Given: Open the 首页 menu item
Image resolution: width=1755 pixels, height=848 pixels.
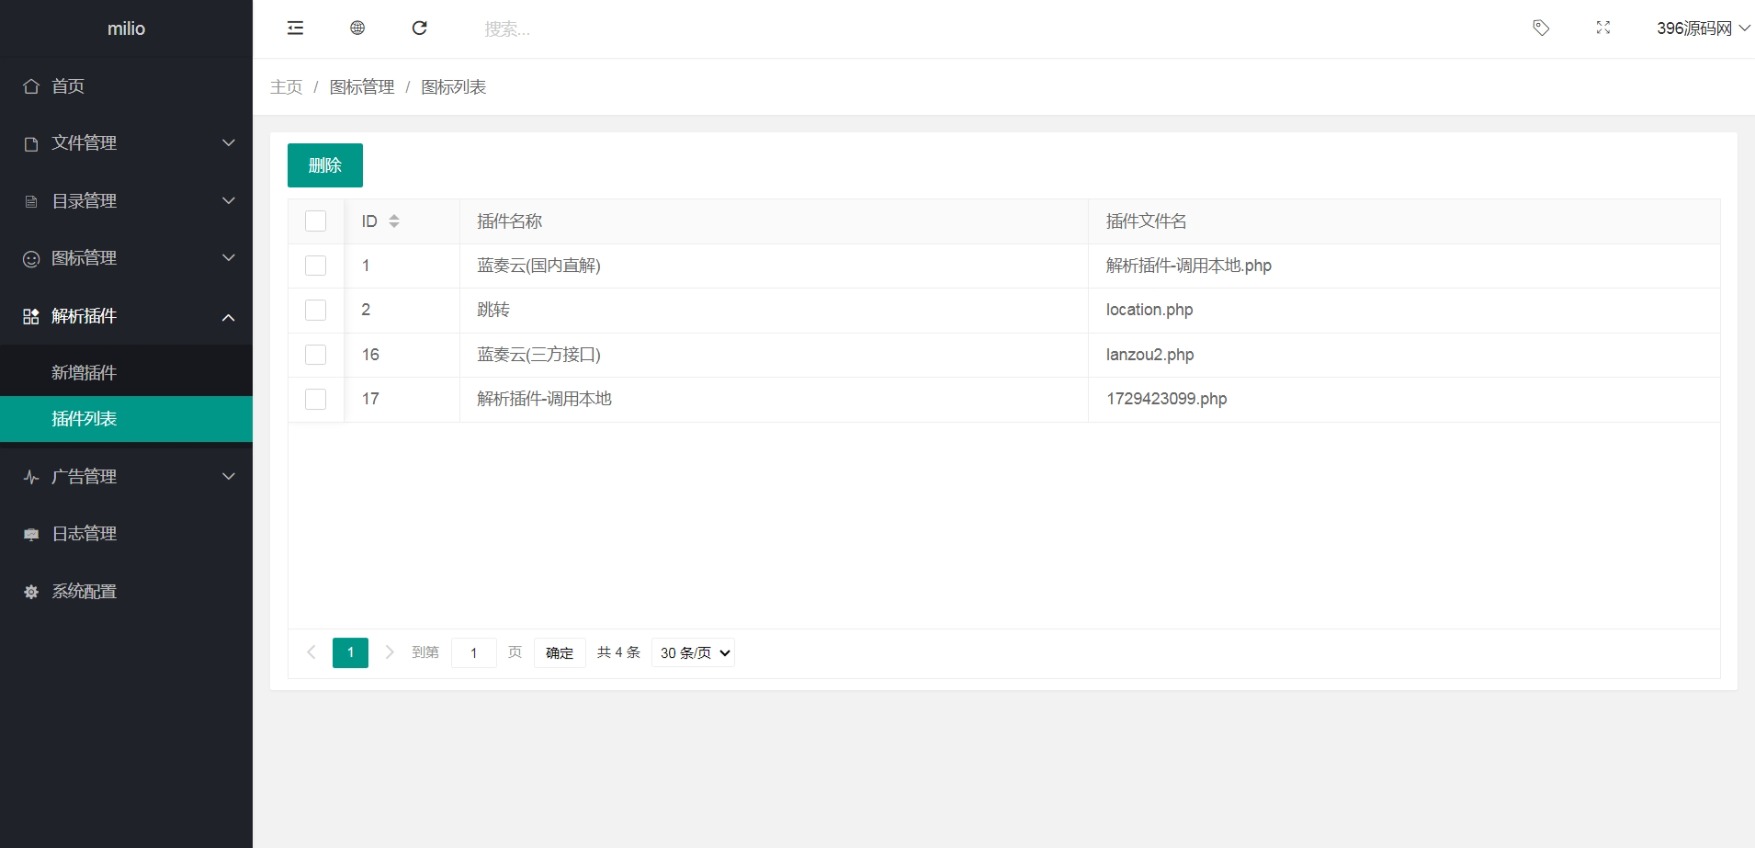Looking at the screenshot, I should pyautogui.click(x=126, y=86).
